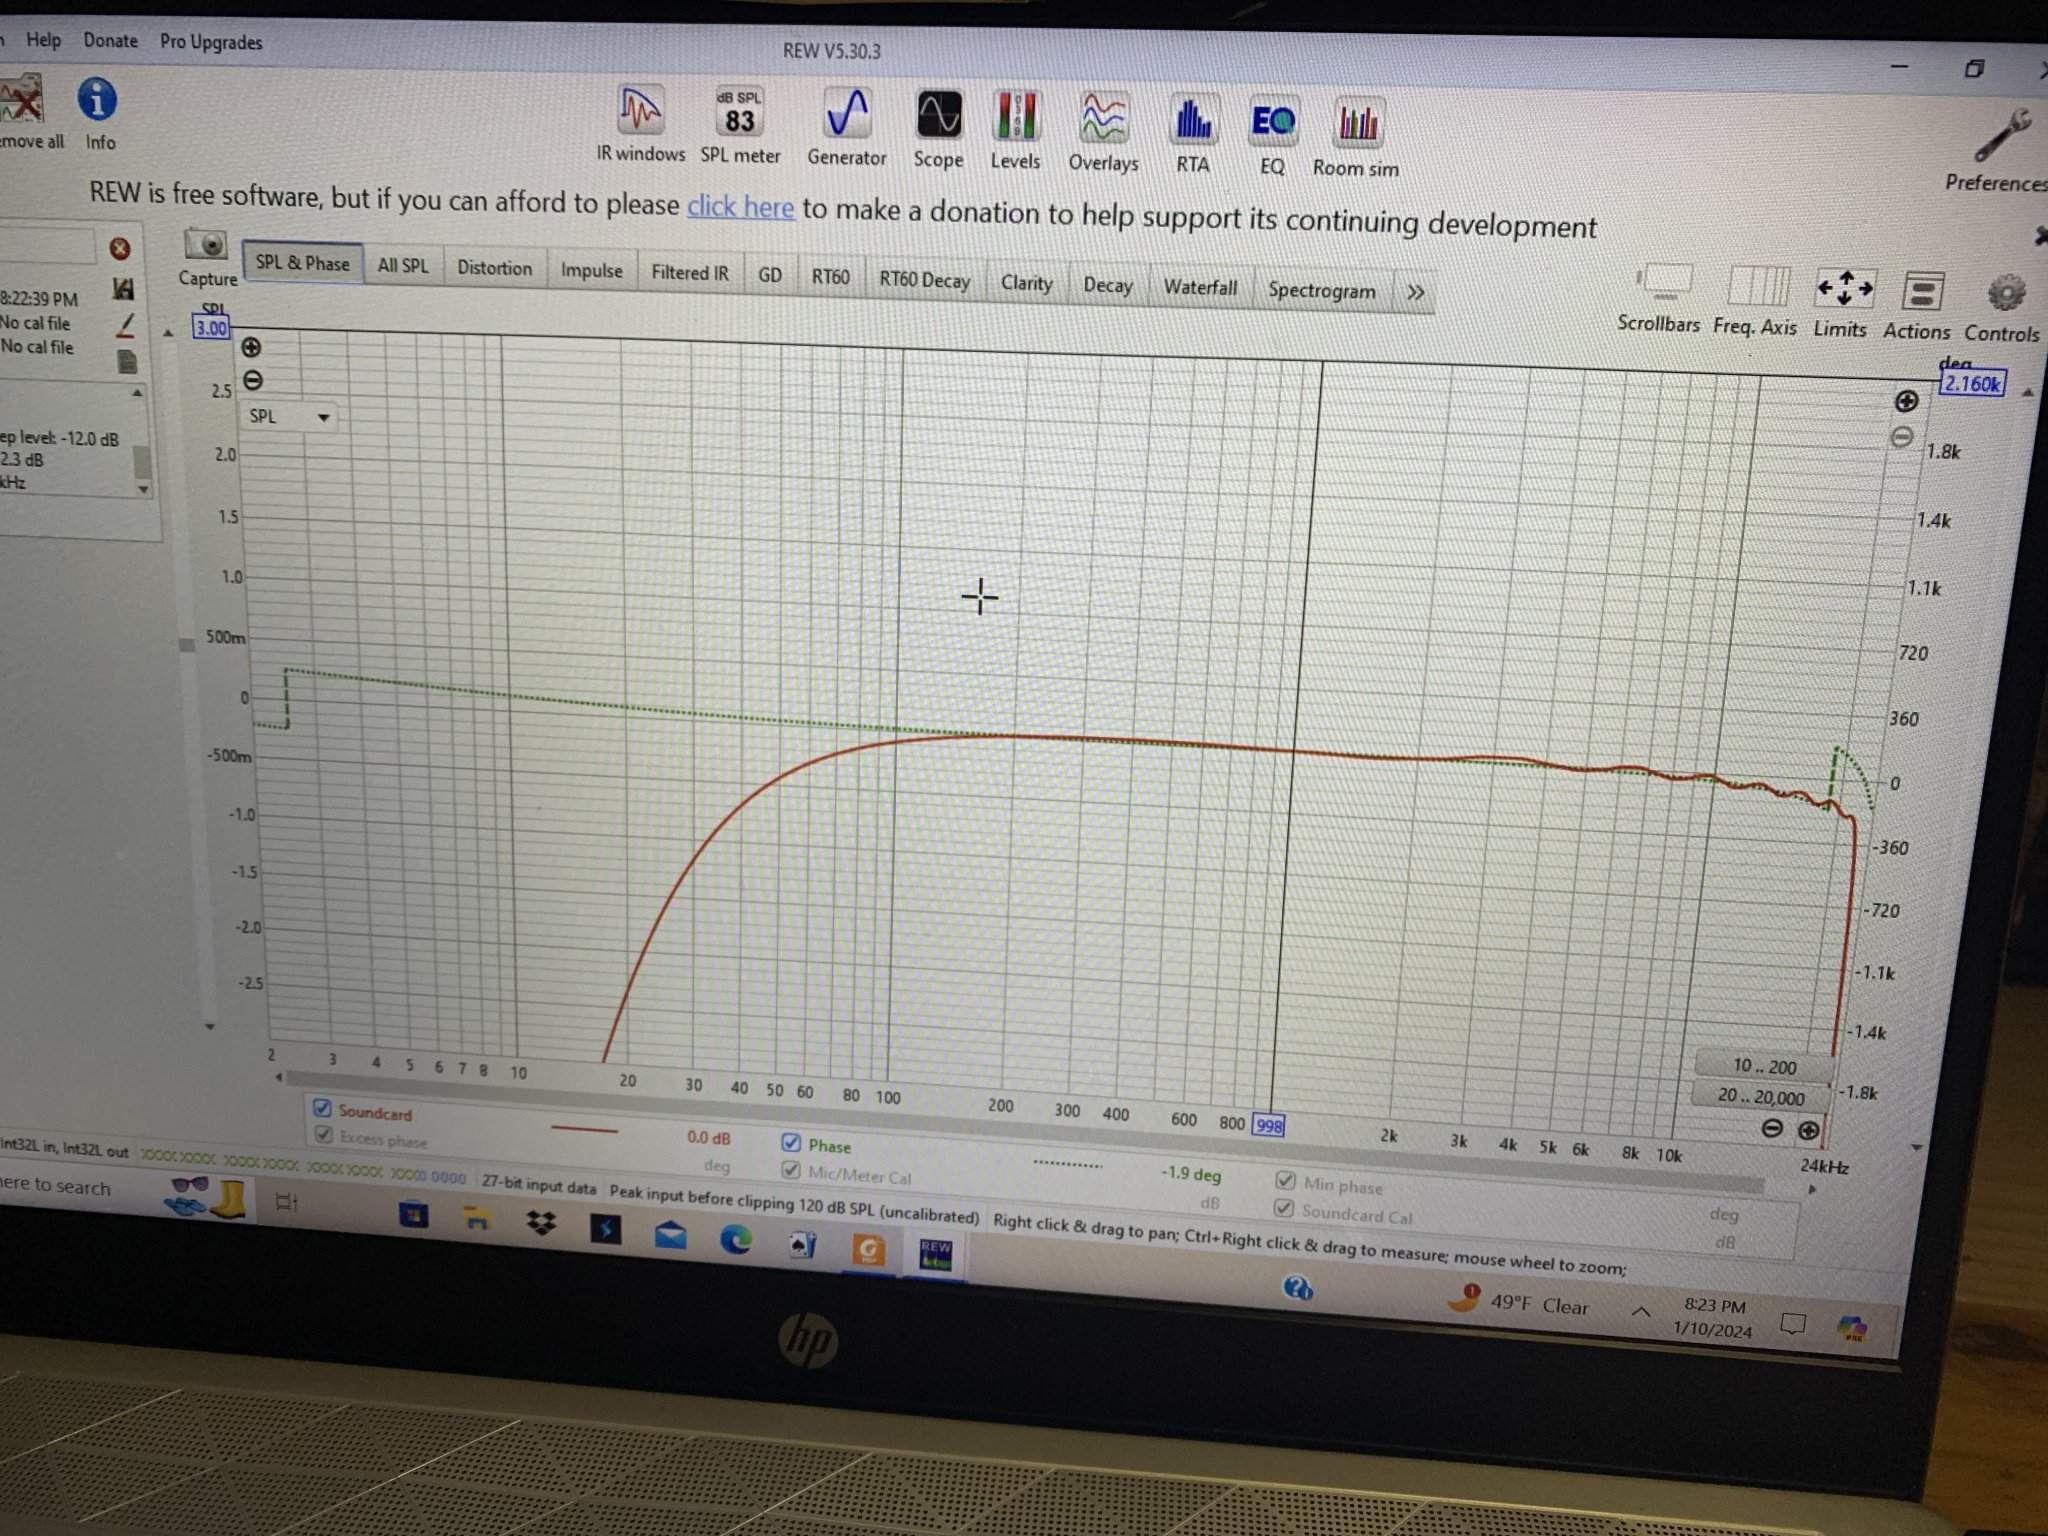The width and height of the screenshot is (2048, 1536).
Task: Open Mail app from taskbar
Action: point(670,1236)
